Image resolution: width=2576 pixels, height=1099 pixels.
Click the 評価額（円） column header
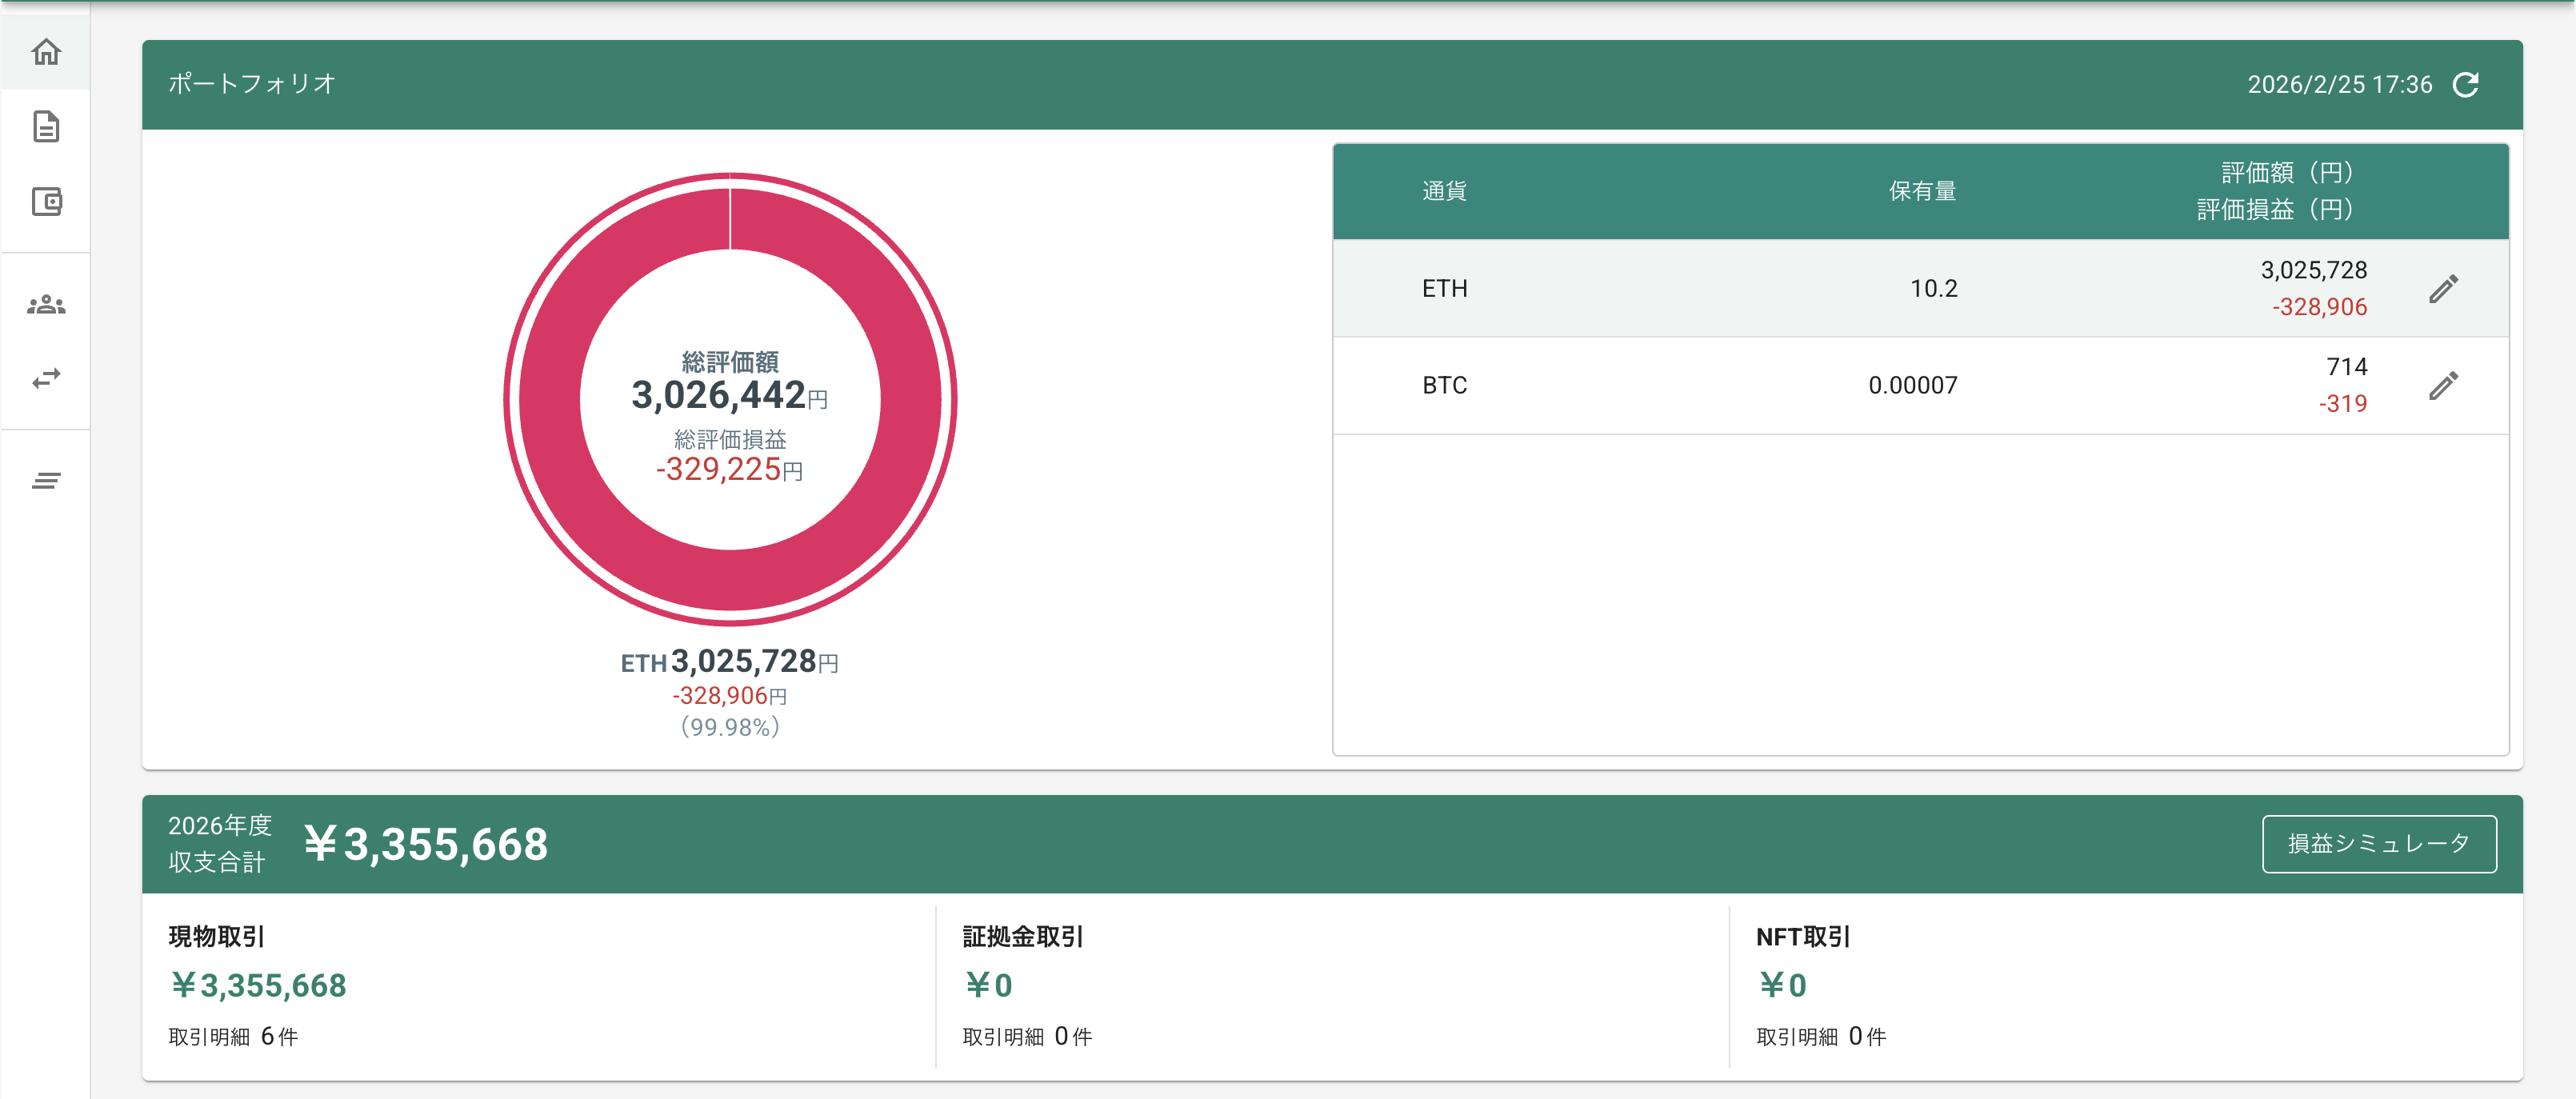click(2287, 173)
